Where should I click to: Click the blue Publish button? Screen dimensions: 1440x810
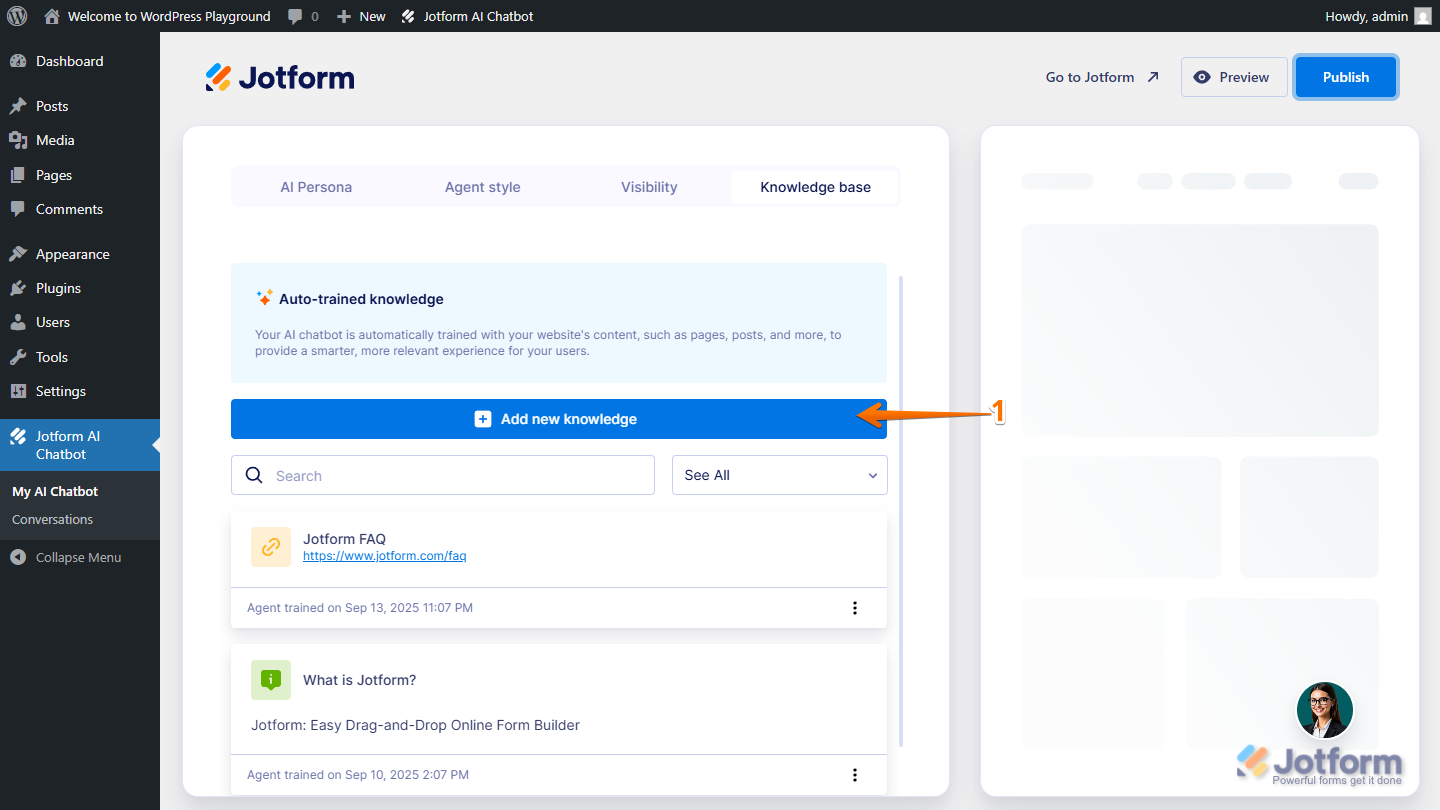[1346, 77]
